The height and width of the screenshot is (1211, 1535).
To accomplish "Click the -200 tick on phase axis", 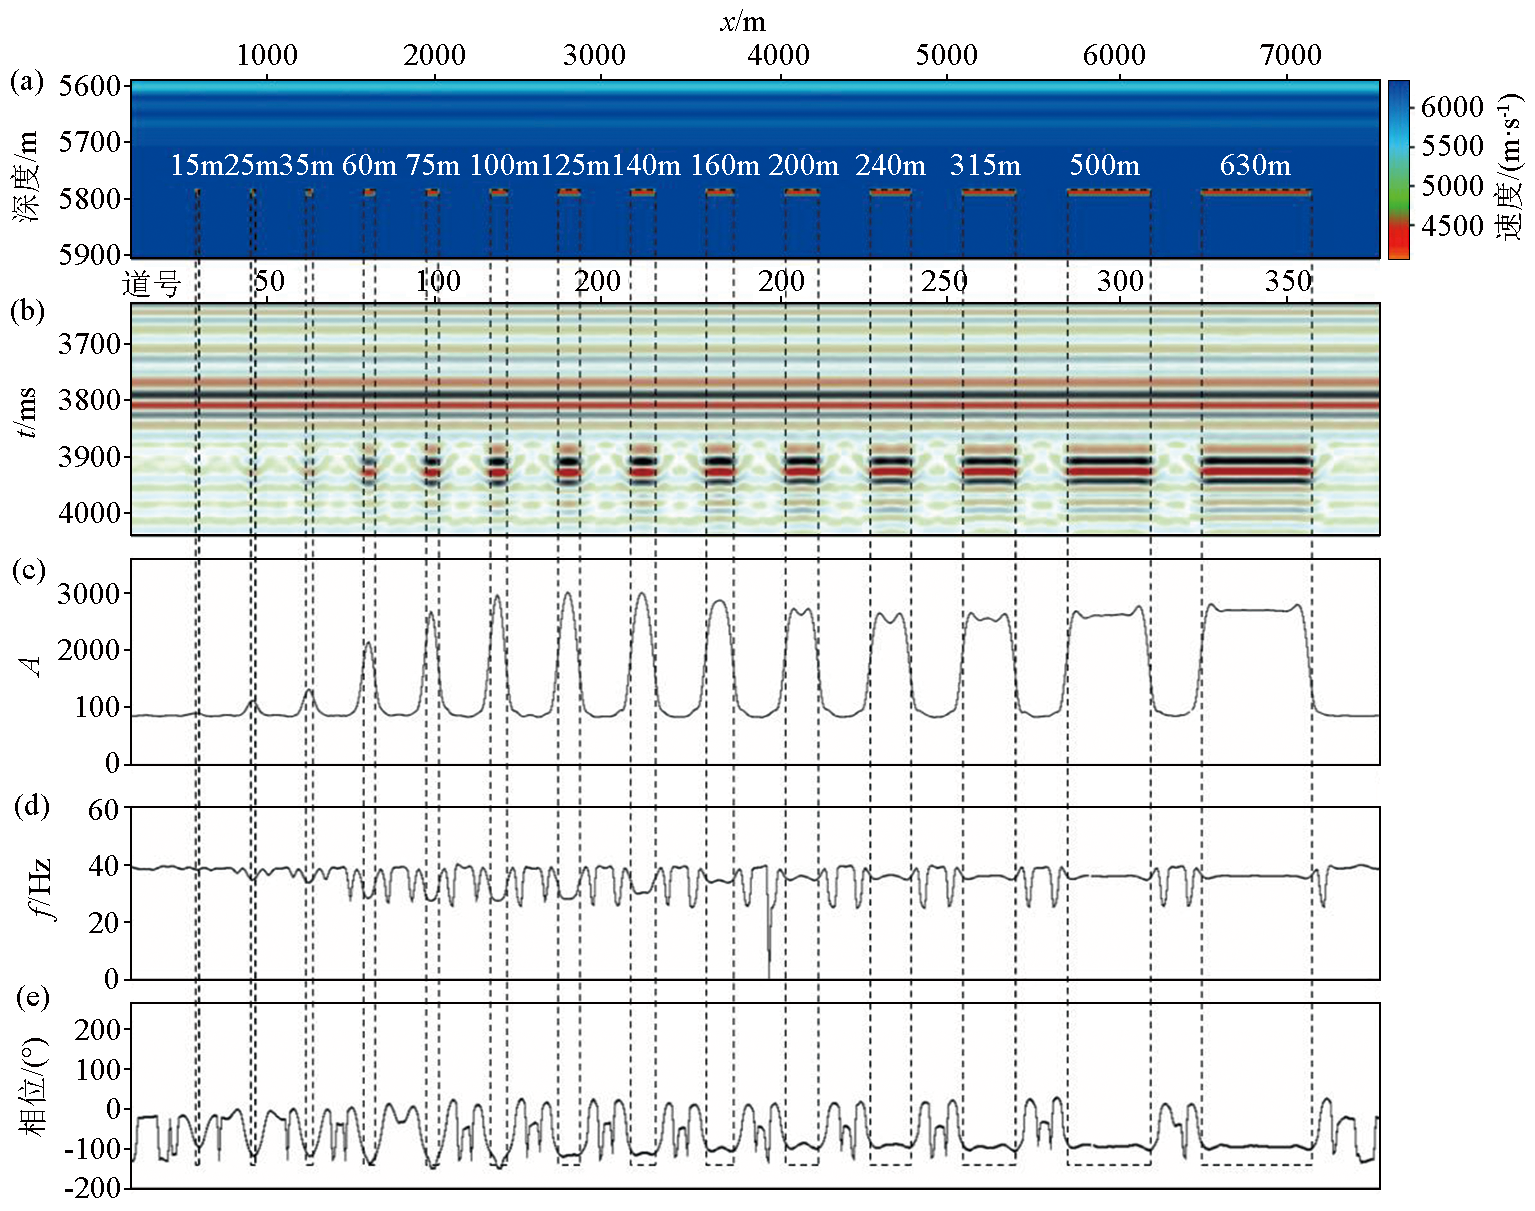I will pos(93,1188).
